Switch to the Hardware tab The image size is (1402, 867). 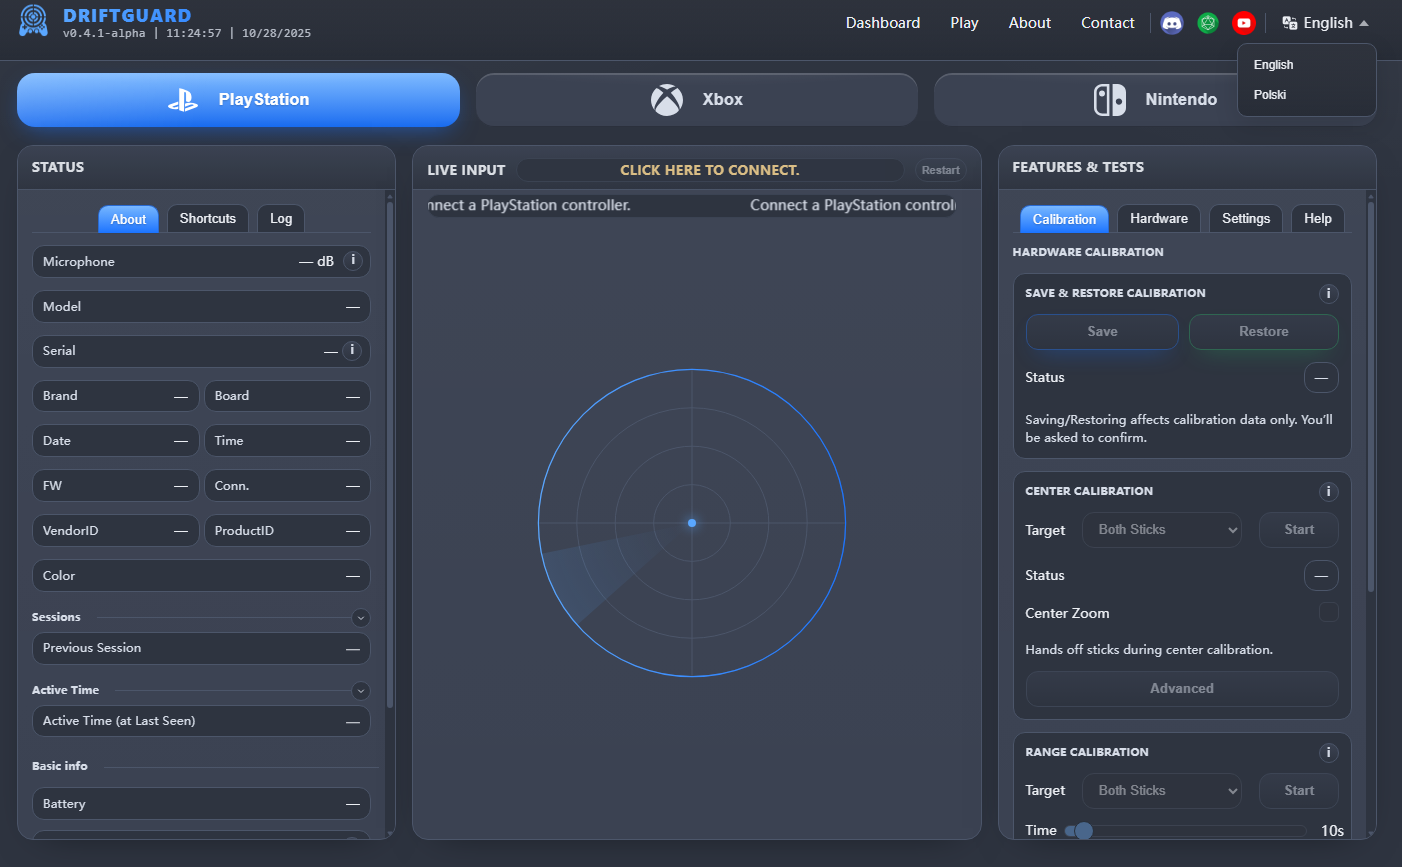click(x=1158, y=219)
